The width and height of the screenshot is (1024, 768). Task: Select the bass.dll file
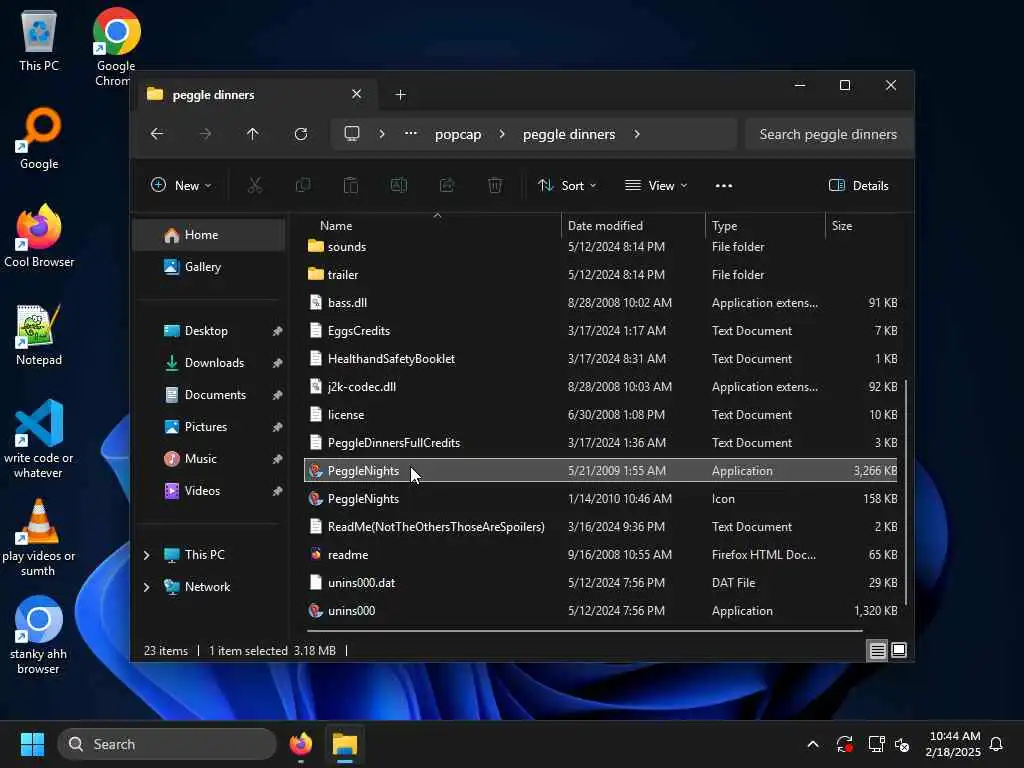601,302
